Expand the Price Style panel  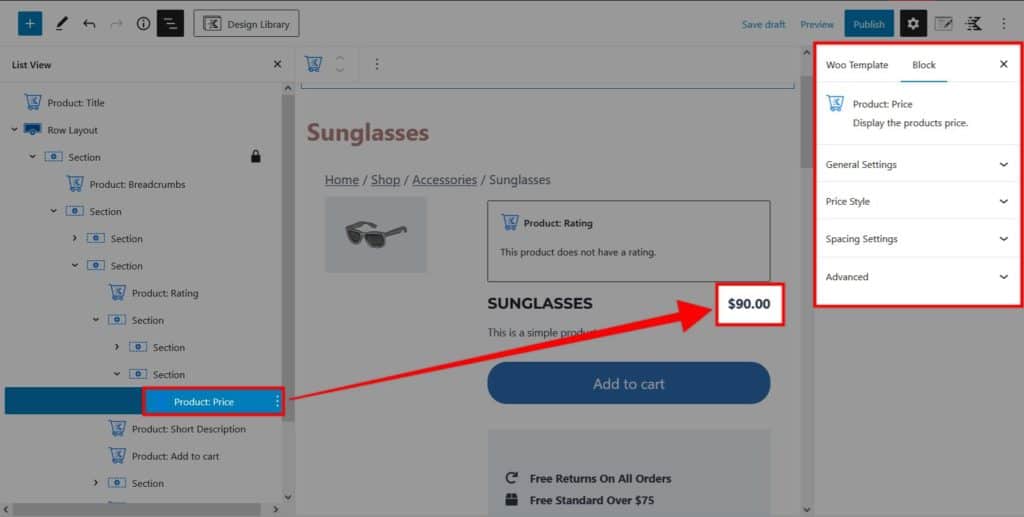pos(917,201)
